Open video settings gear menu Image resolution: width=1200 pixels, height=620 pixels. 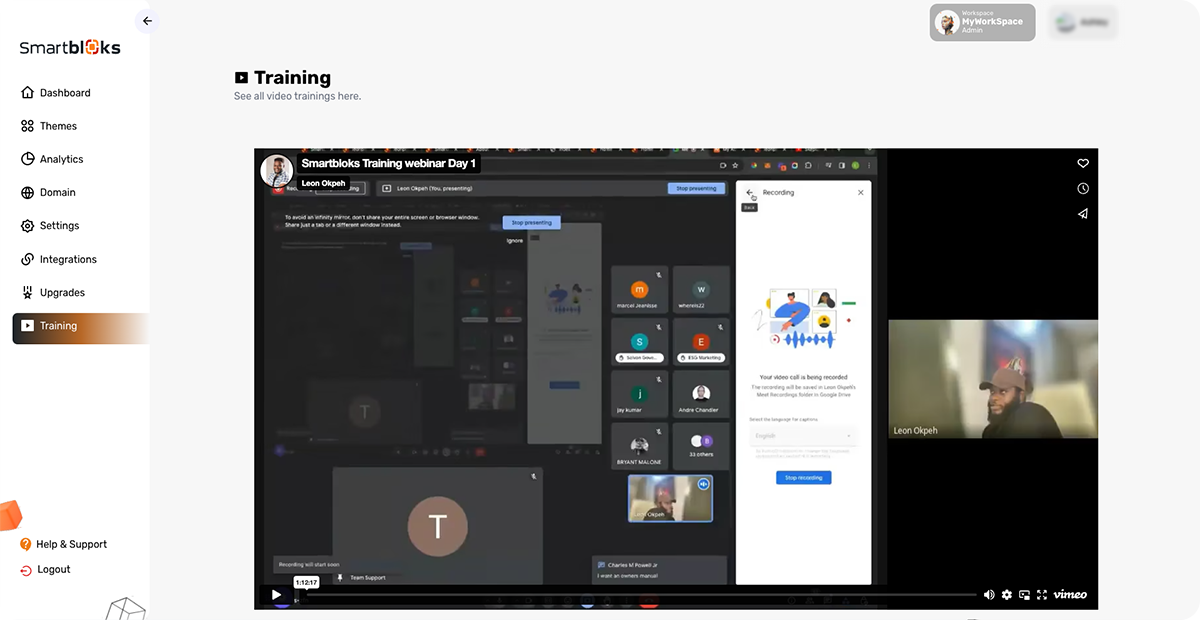[x=1007, y=594]
